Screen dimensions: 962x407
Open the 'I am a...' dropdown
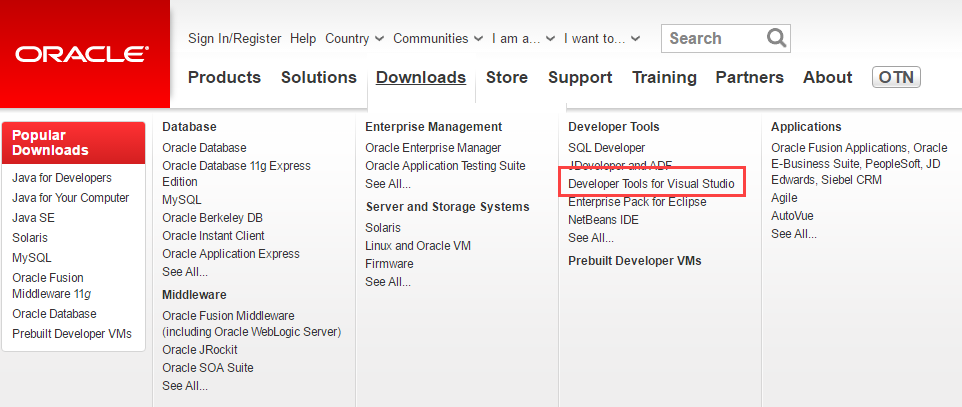(x=523, y=39)
